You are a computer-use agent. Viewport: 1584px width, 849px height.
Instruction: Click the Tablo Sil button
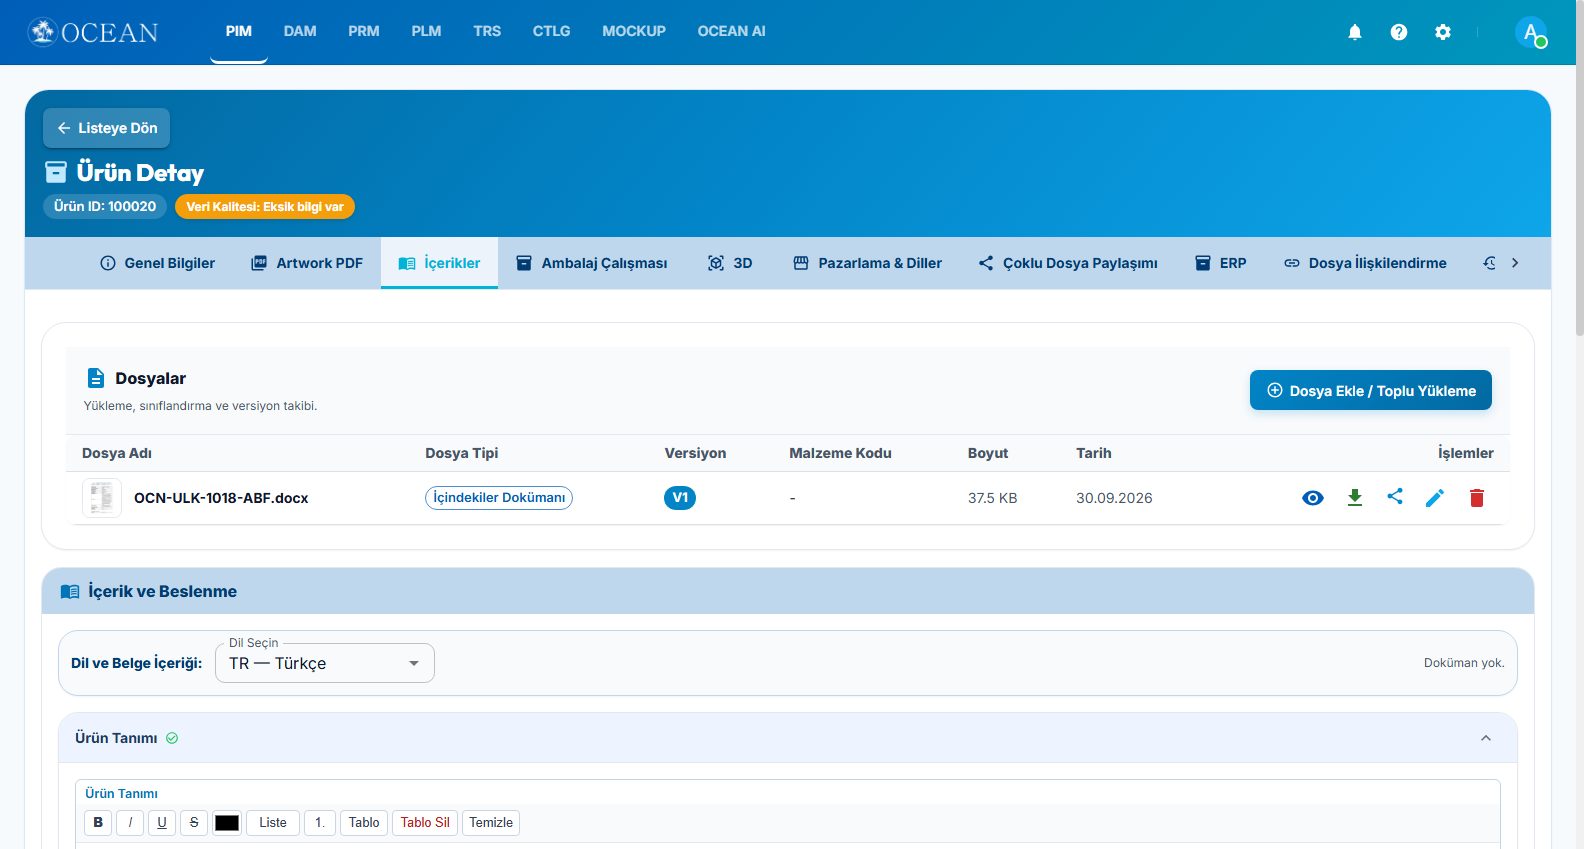pyautogui.click(x=425, y=823)
